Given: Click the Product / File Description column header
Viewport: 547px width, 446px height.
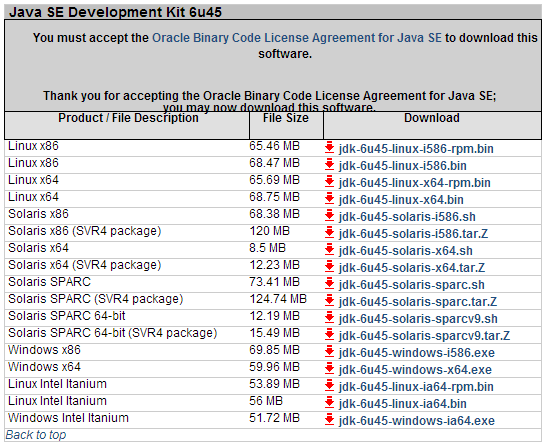Looking at the screenshot, I should coord(128,118).
